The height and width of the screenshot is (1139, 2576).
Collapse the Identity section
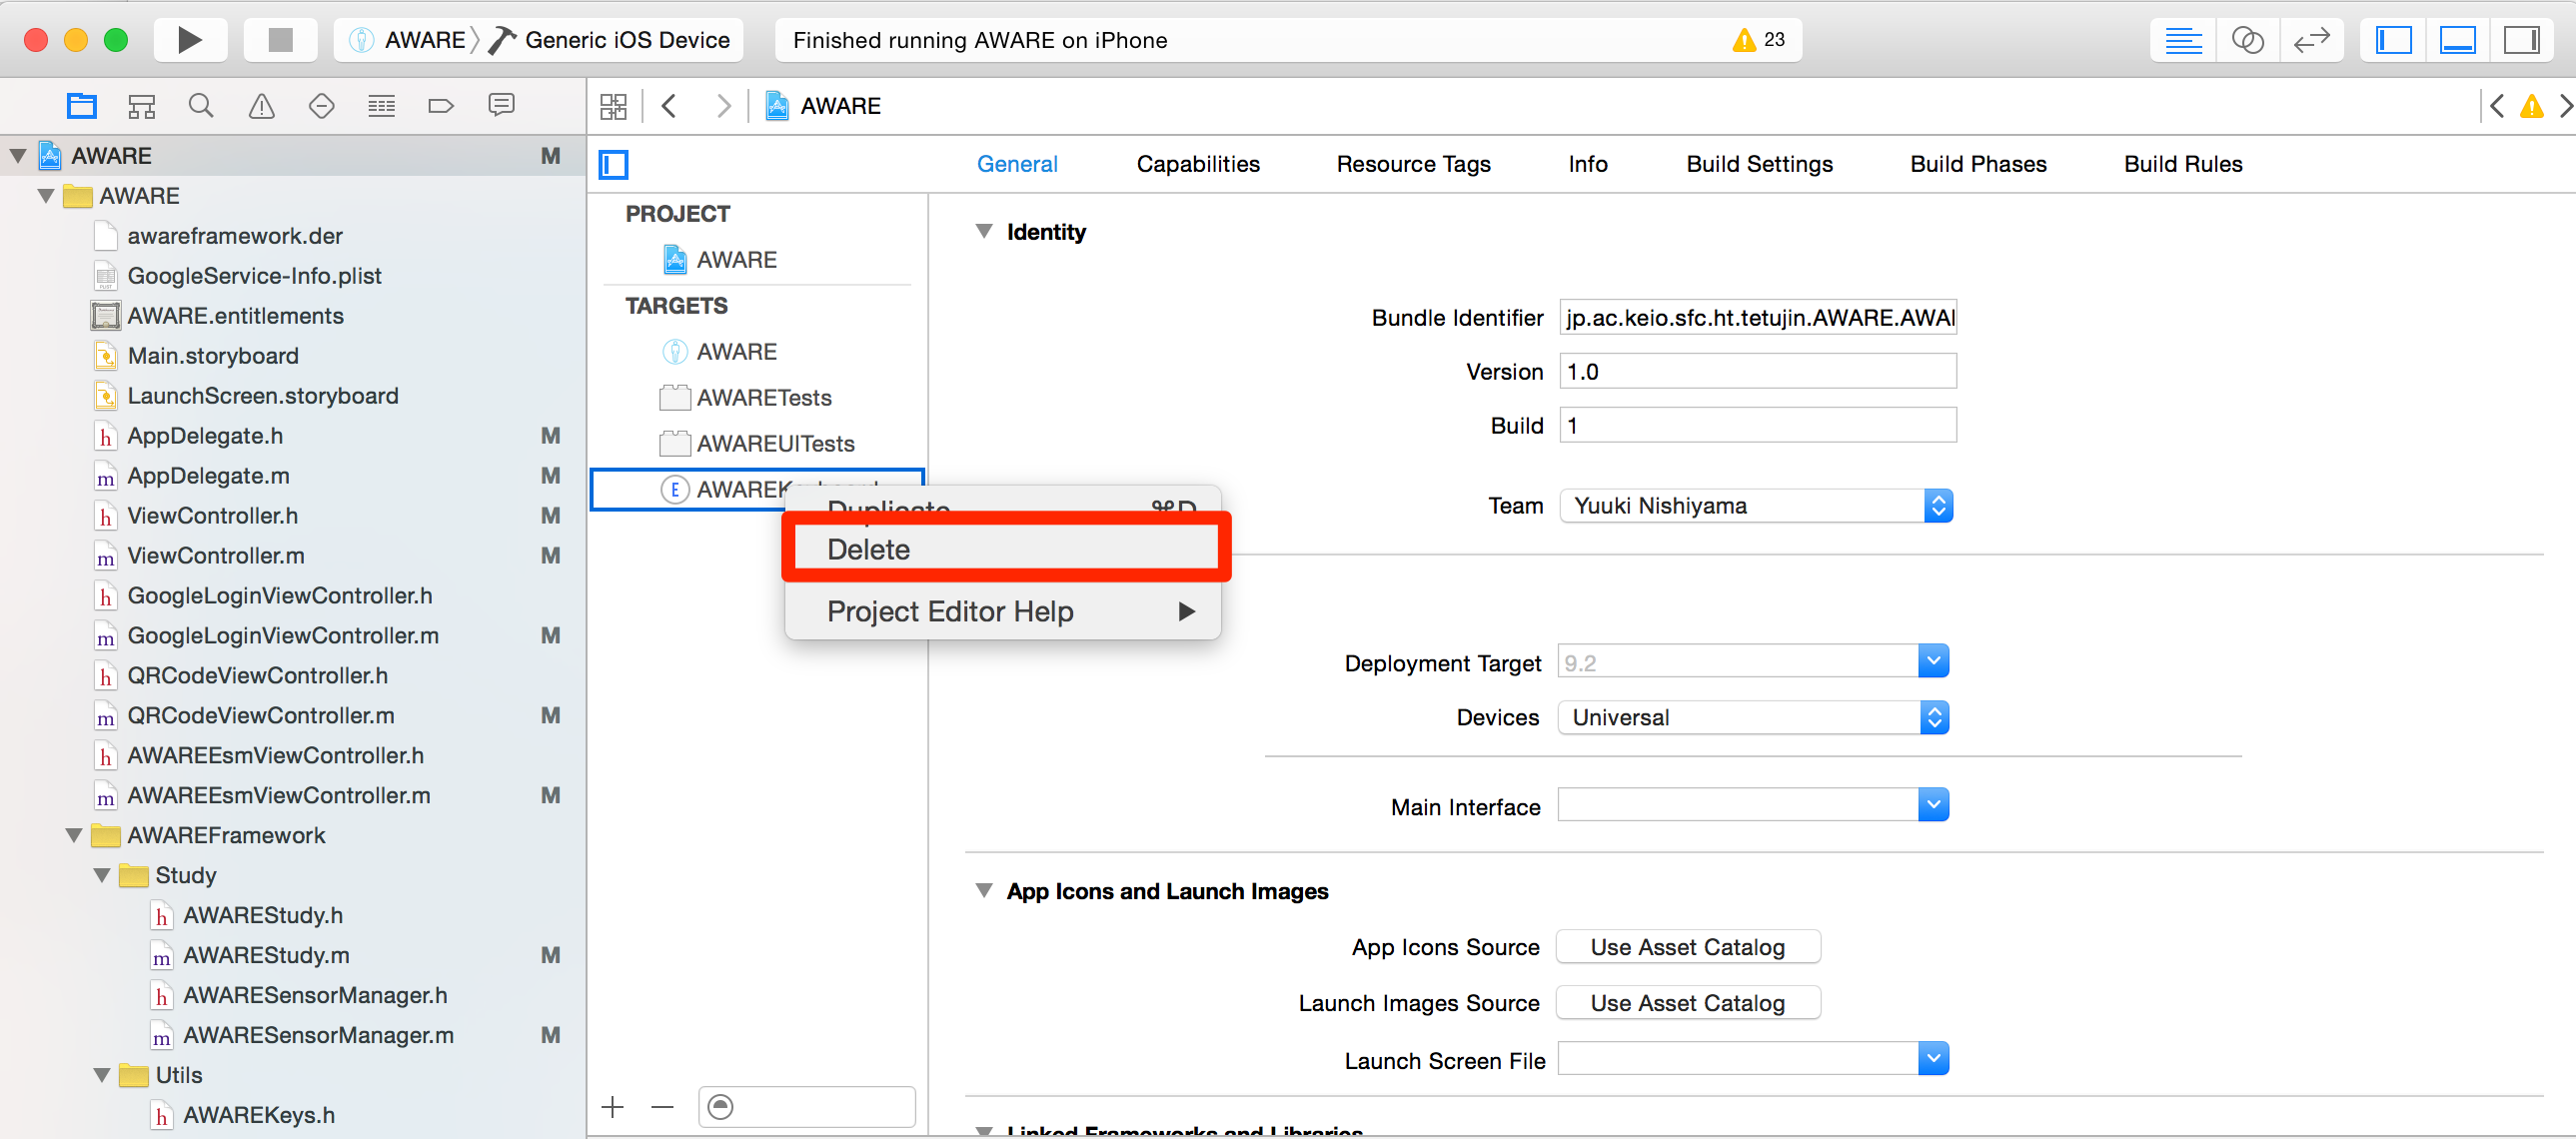(984, 232)
